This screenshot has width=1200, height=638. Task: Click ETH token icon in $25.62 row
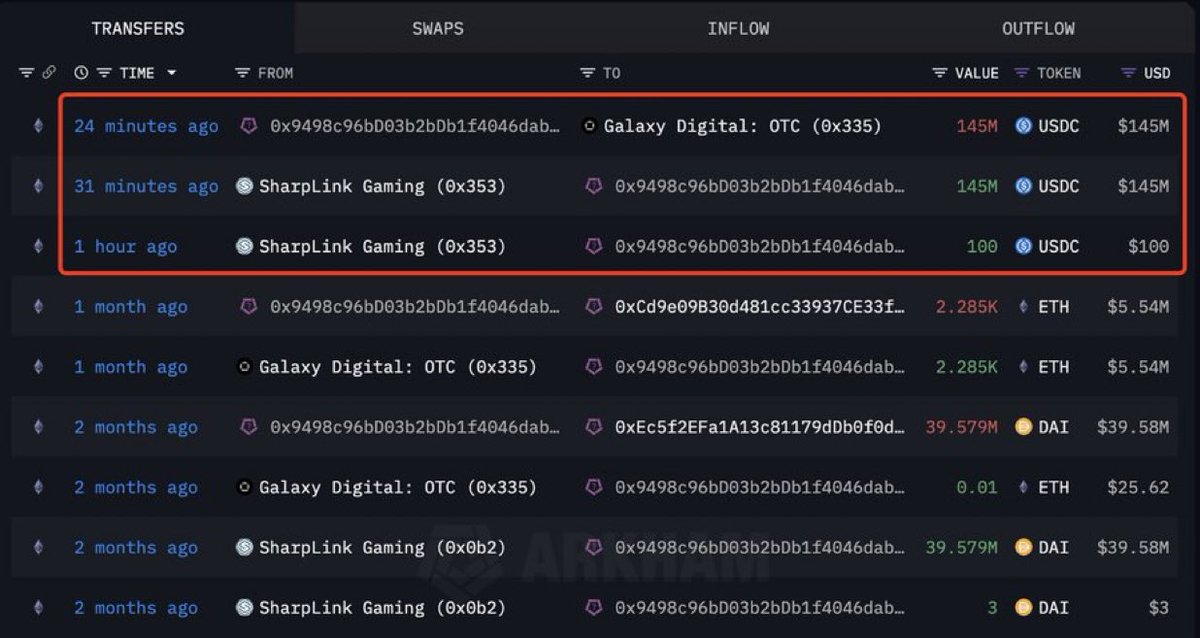coord(1023,487)
